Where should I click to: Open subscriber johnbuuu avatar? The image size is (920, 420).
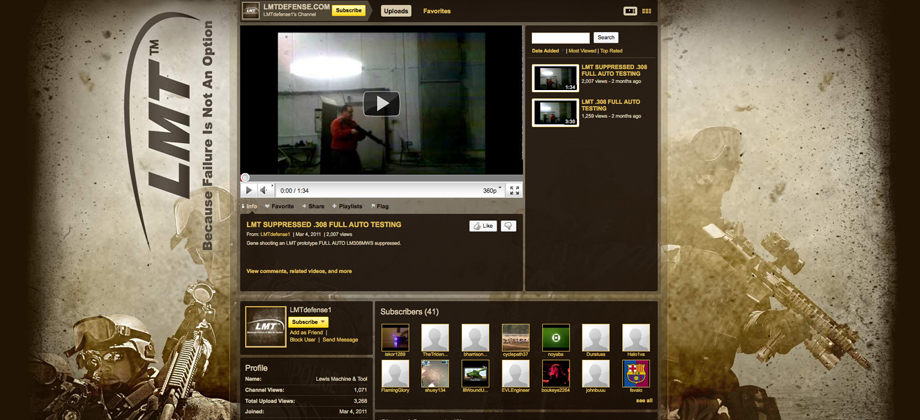(x=596, y=374)
